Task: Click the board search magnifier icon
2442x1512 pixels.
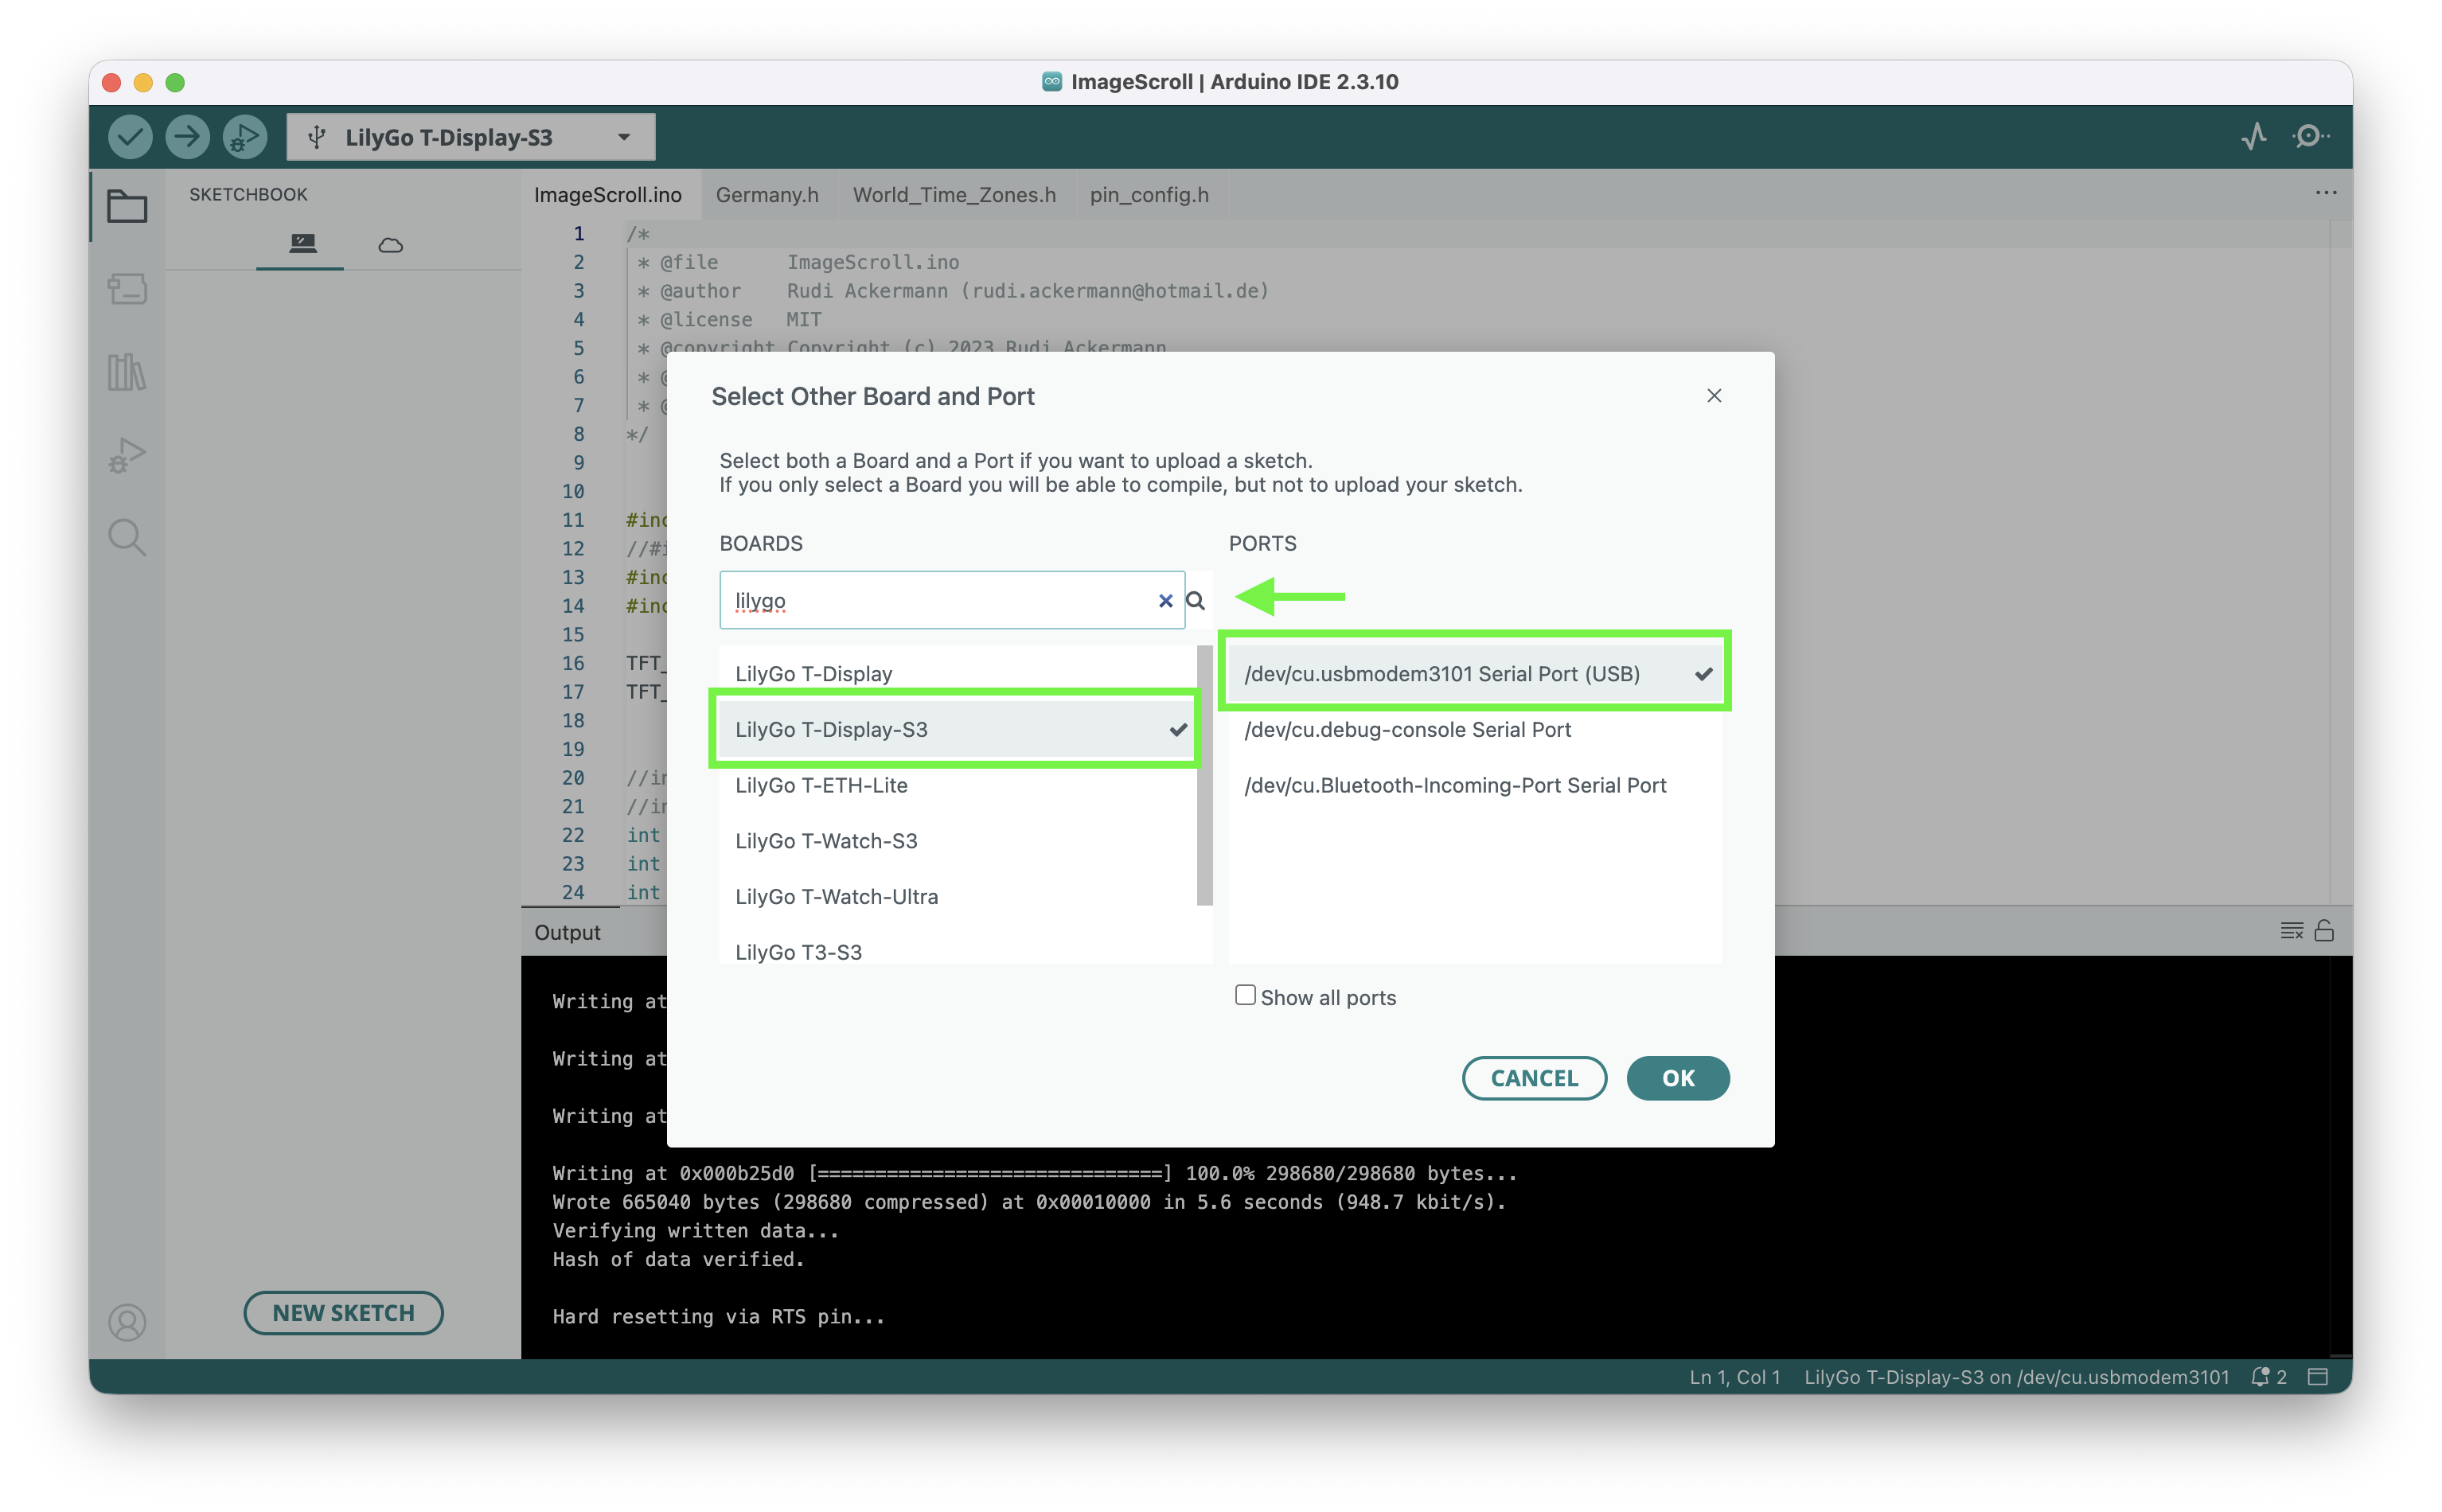Action: pyautogui.click(x=1195, y=601)
